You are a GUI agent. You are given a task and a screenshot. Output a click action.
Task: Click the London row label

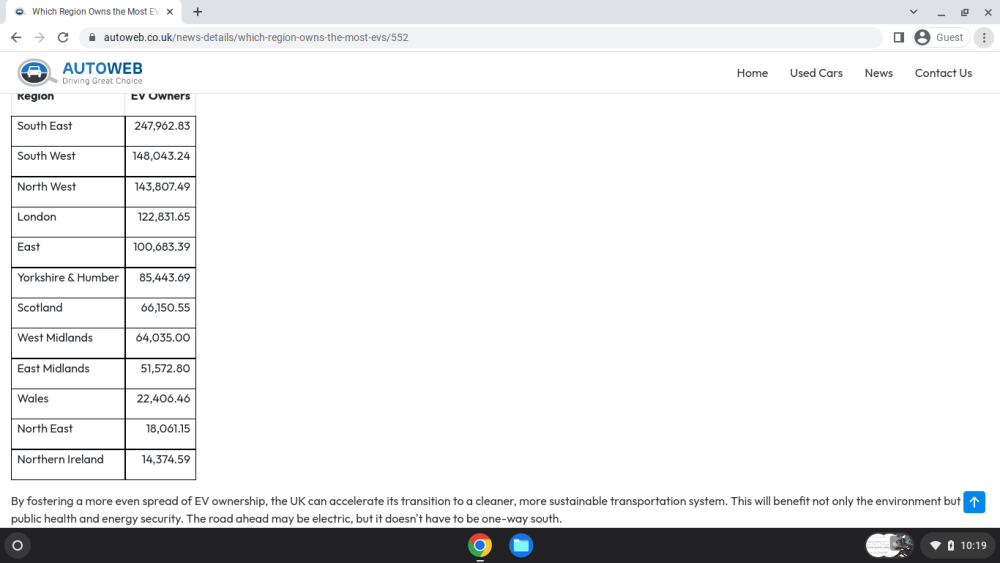(x=36, y=217)
